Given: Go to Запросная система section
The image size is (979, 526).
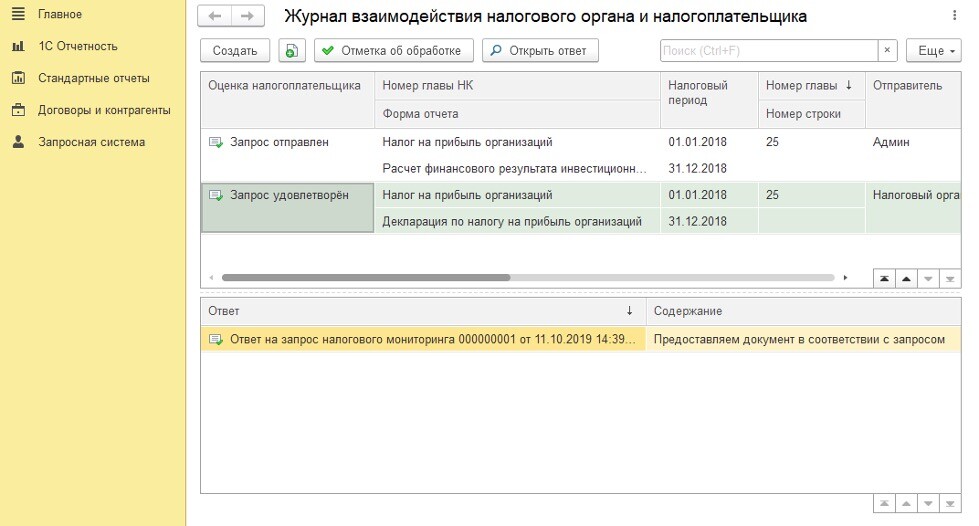Looking at the screenshot, I should [91, 142].
